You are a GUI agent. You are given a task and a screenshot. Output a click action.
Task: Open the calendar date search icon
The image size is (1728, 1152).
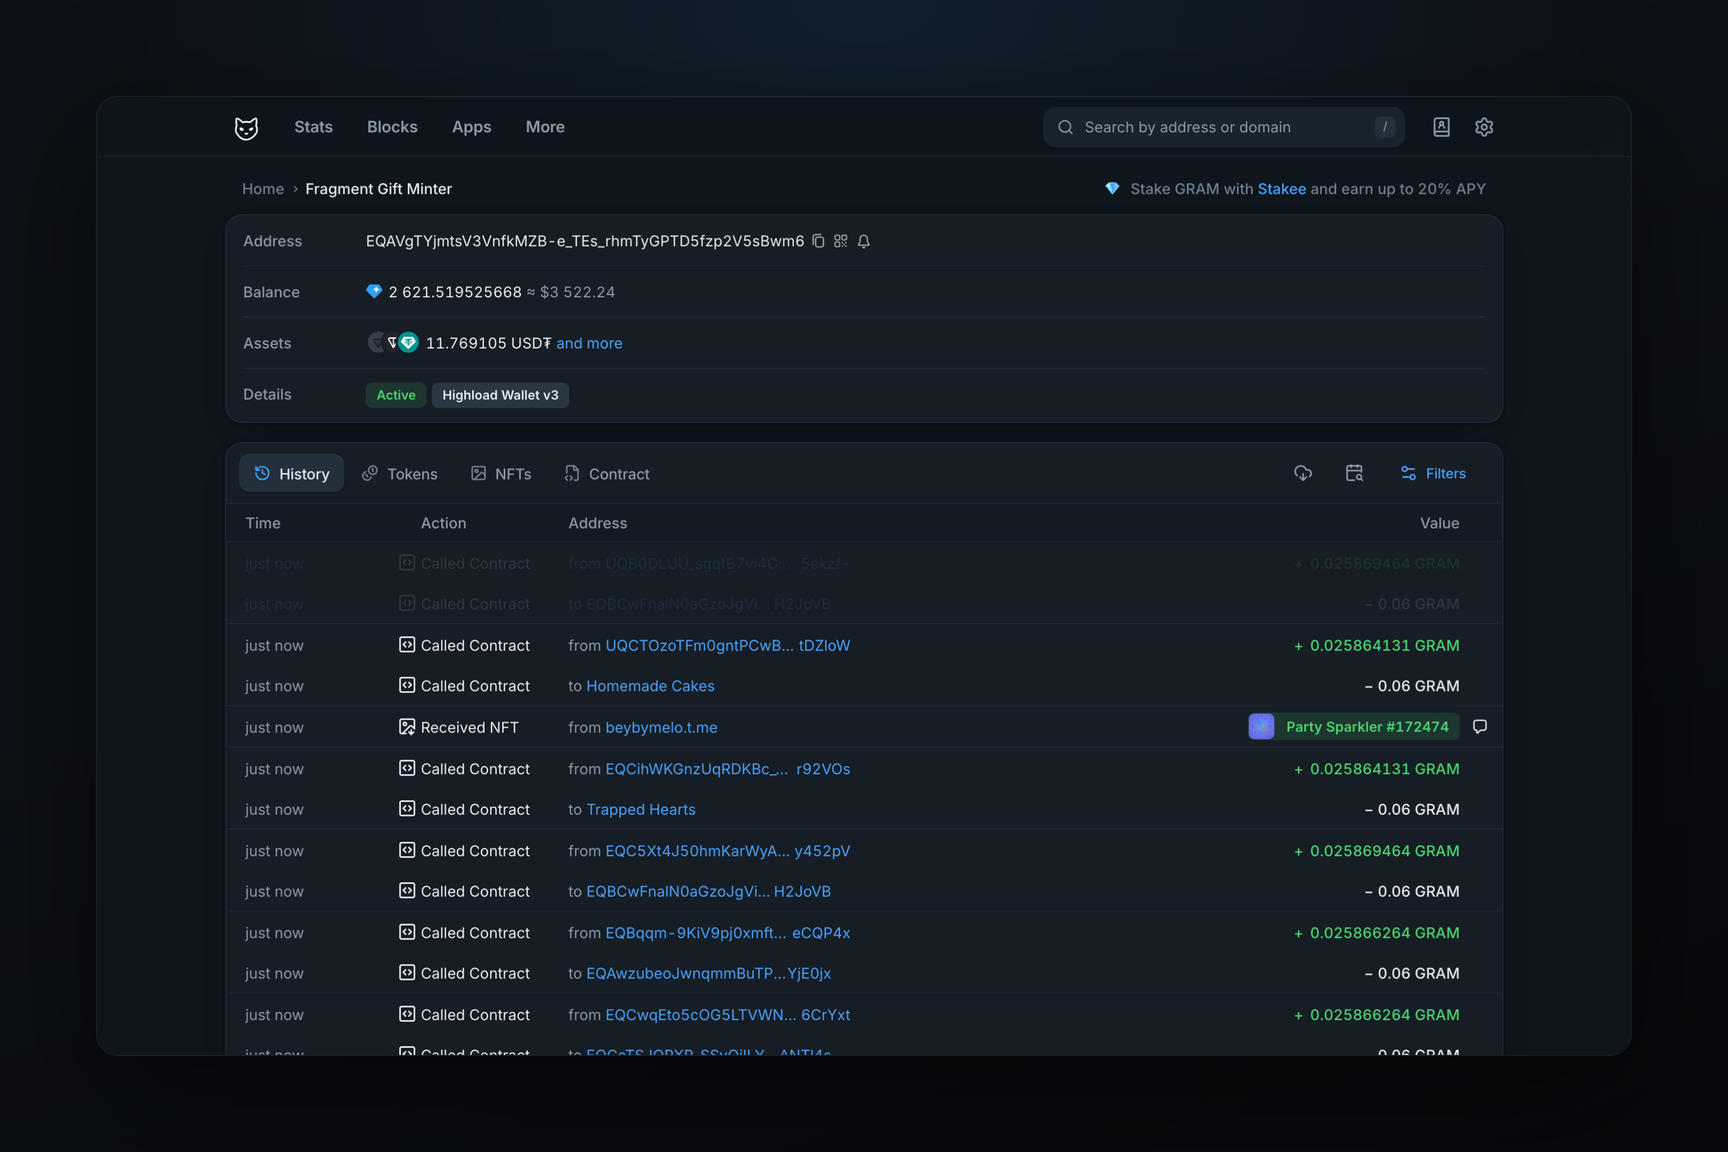[x=1354, y=473]
